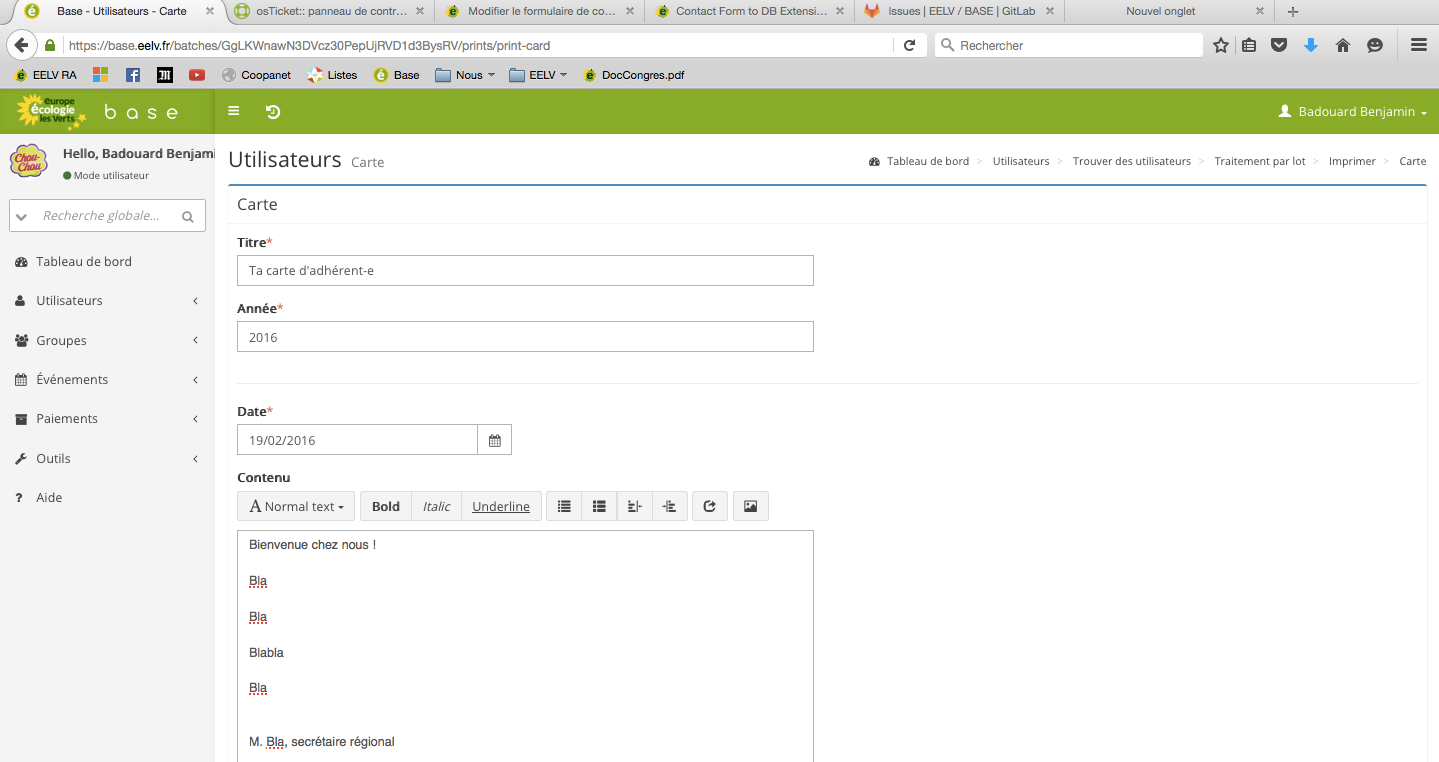Expand the Utilisateurs sidebar menu
The width and height of the screenshot is (1439, 762).
click(107, 301)
